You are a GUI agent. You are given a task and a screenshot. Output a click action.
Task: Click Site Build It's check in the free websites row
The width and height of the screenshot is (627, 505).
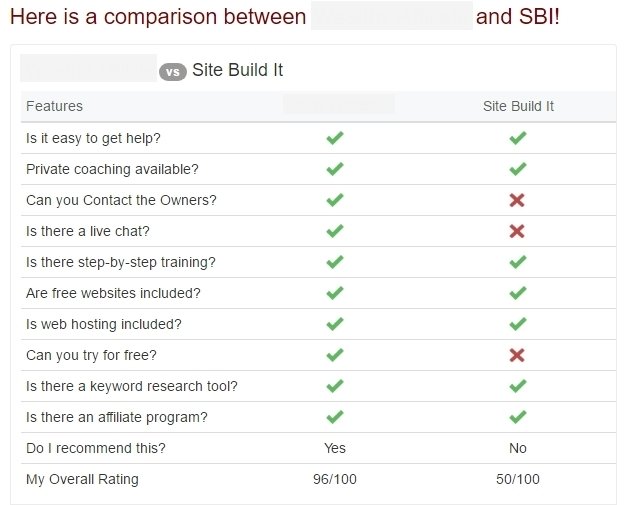point(518,293)
